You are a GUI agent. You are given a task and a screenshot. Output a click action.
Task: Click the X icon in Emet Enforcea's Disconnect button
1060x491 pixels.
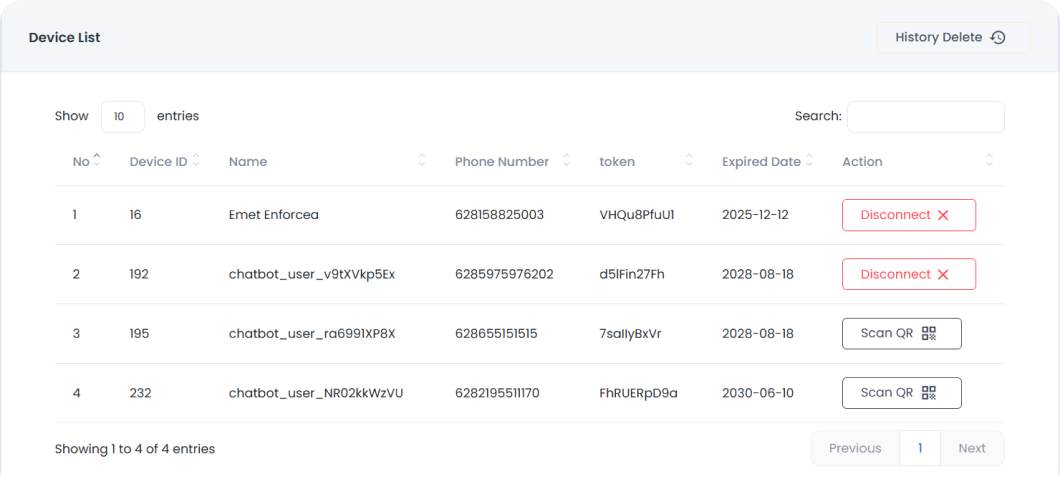[943, 215]
